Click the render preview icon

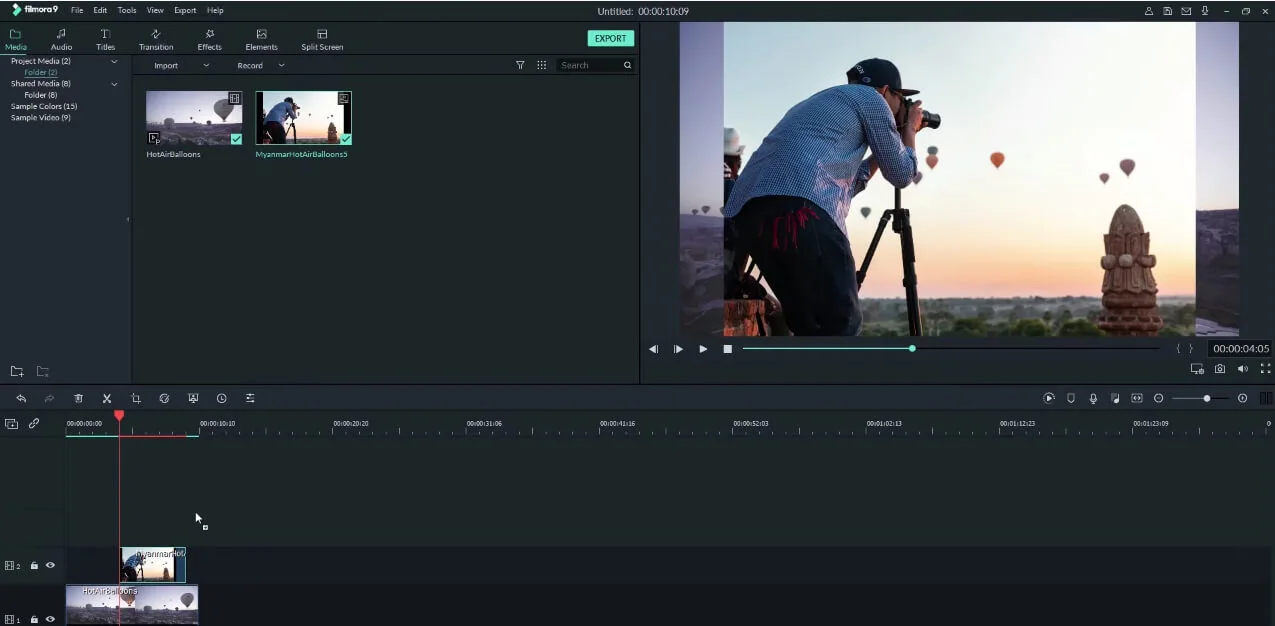(x=1049, y=398)
